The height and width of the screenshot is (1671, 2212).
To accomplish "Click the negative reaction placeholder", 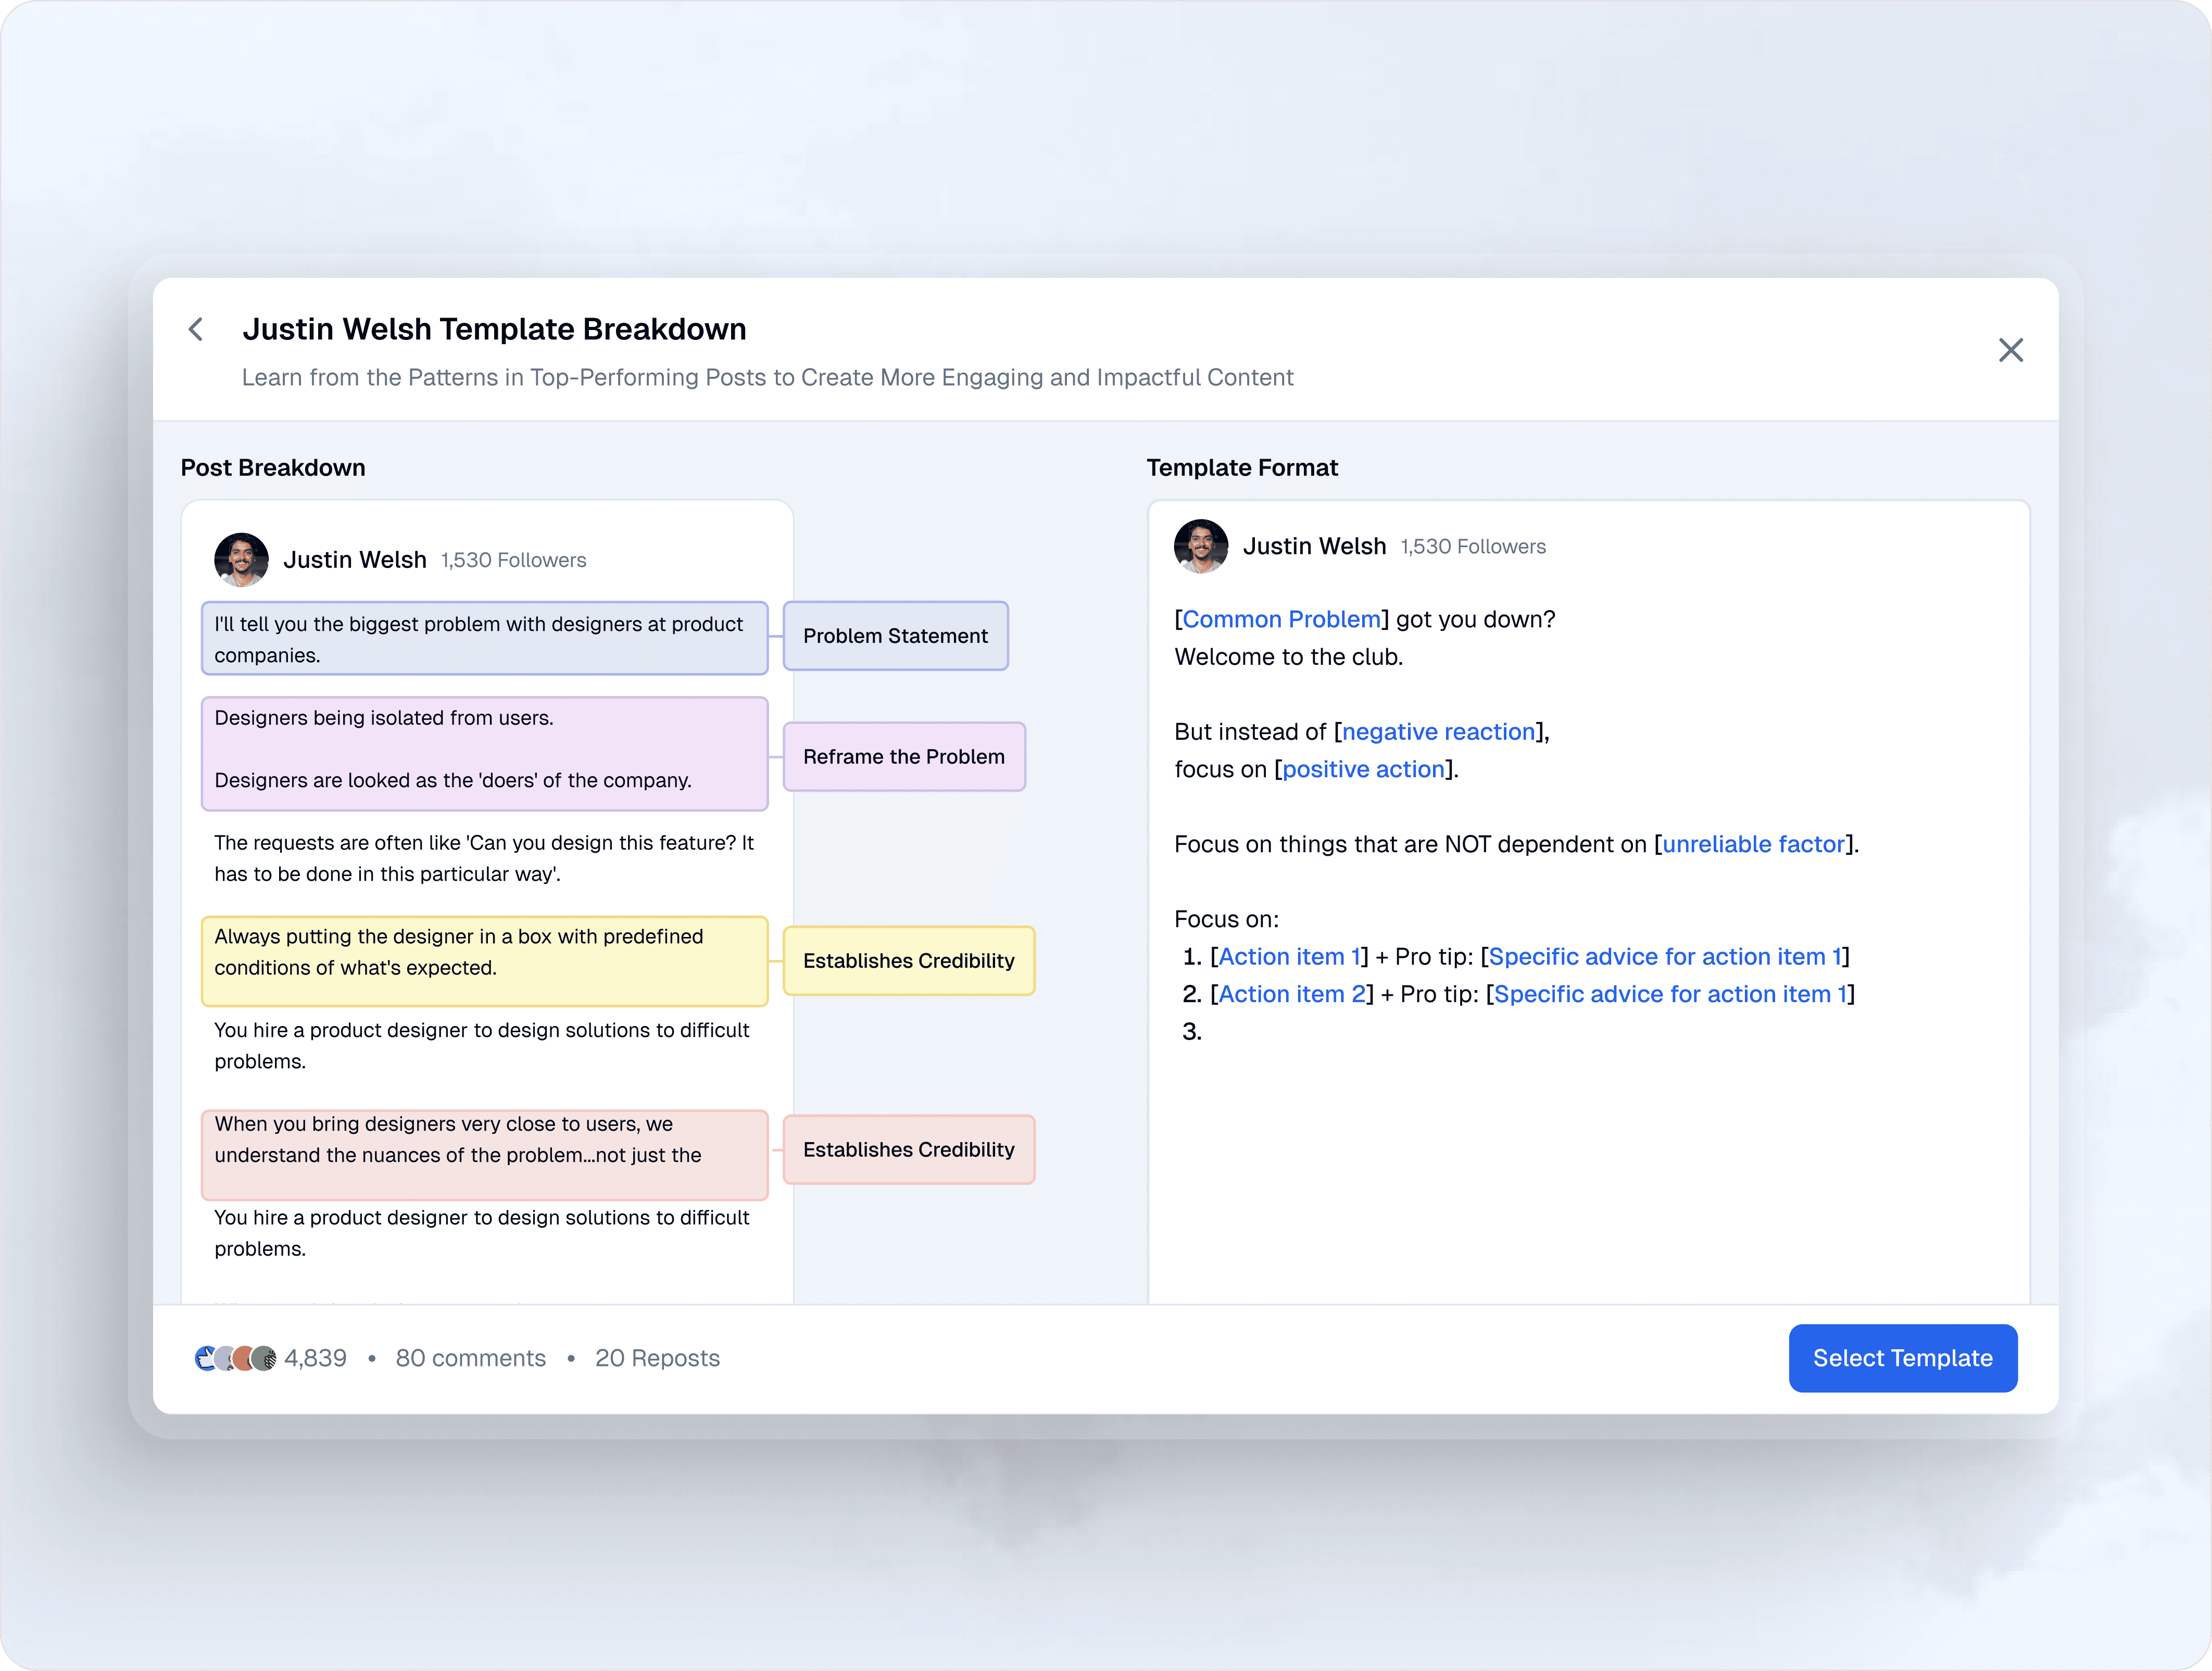I will coord(1438,732).
